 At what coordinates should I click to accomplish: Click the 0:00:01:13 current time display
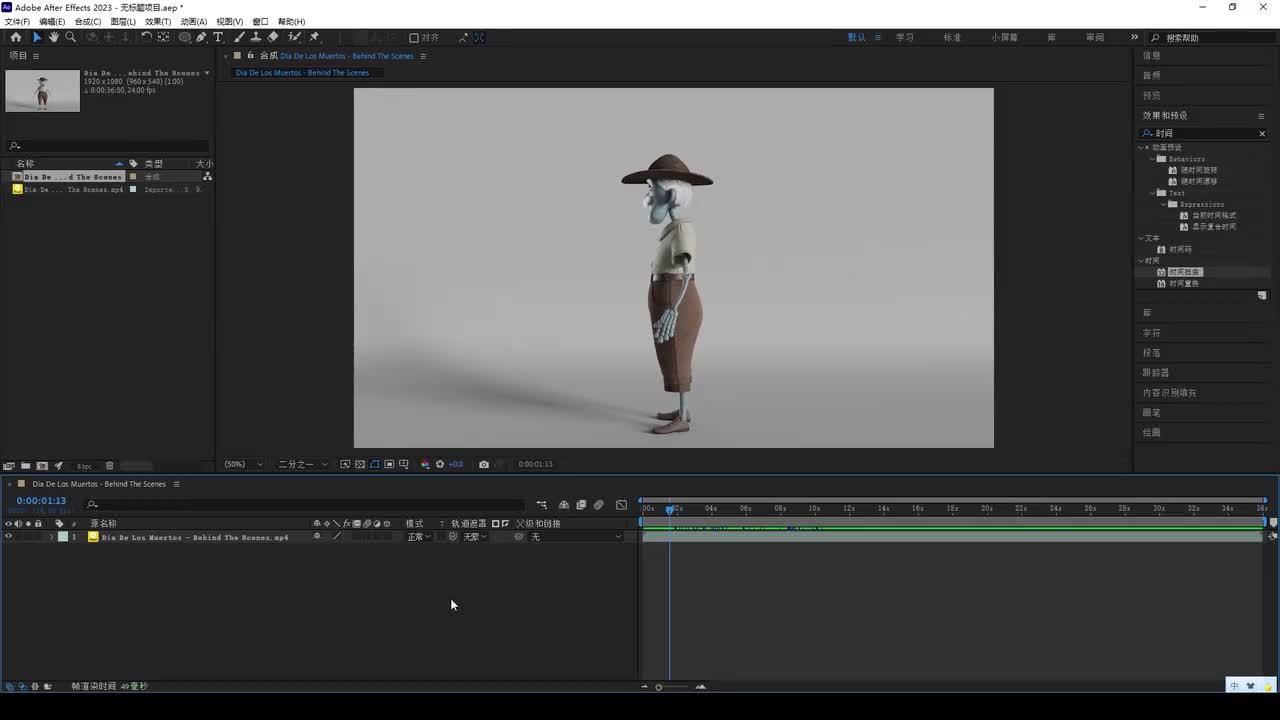point(41,501)
